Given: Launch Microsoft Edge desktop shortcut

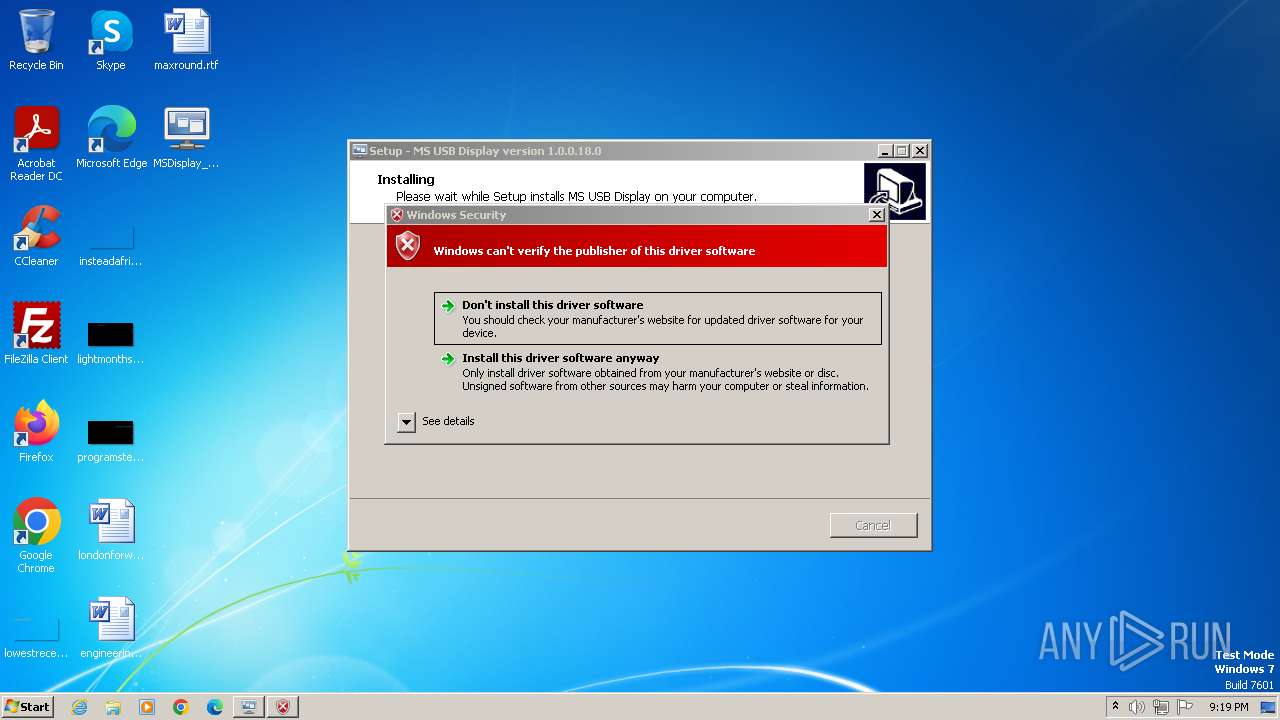Looking at the screenshot, I should pyautogui.click(x=111, y=138).
